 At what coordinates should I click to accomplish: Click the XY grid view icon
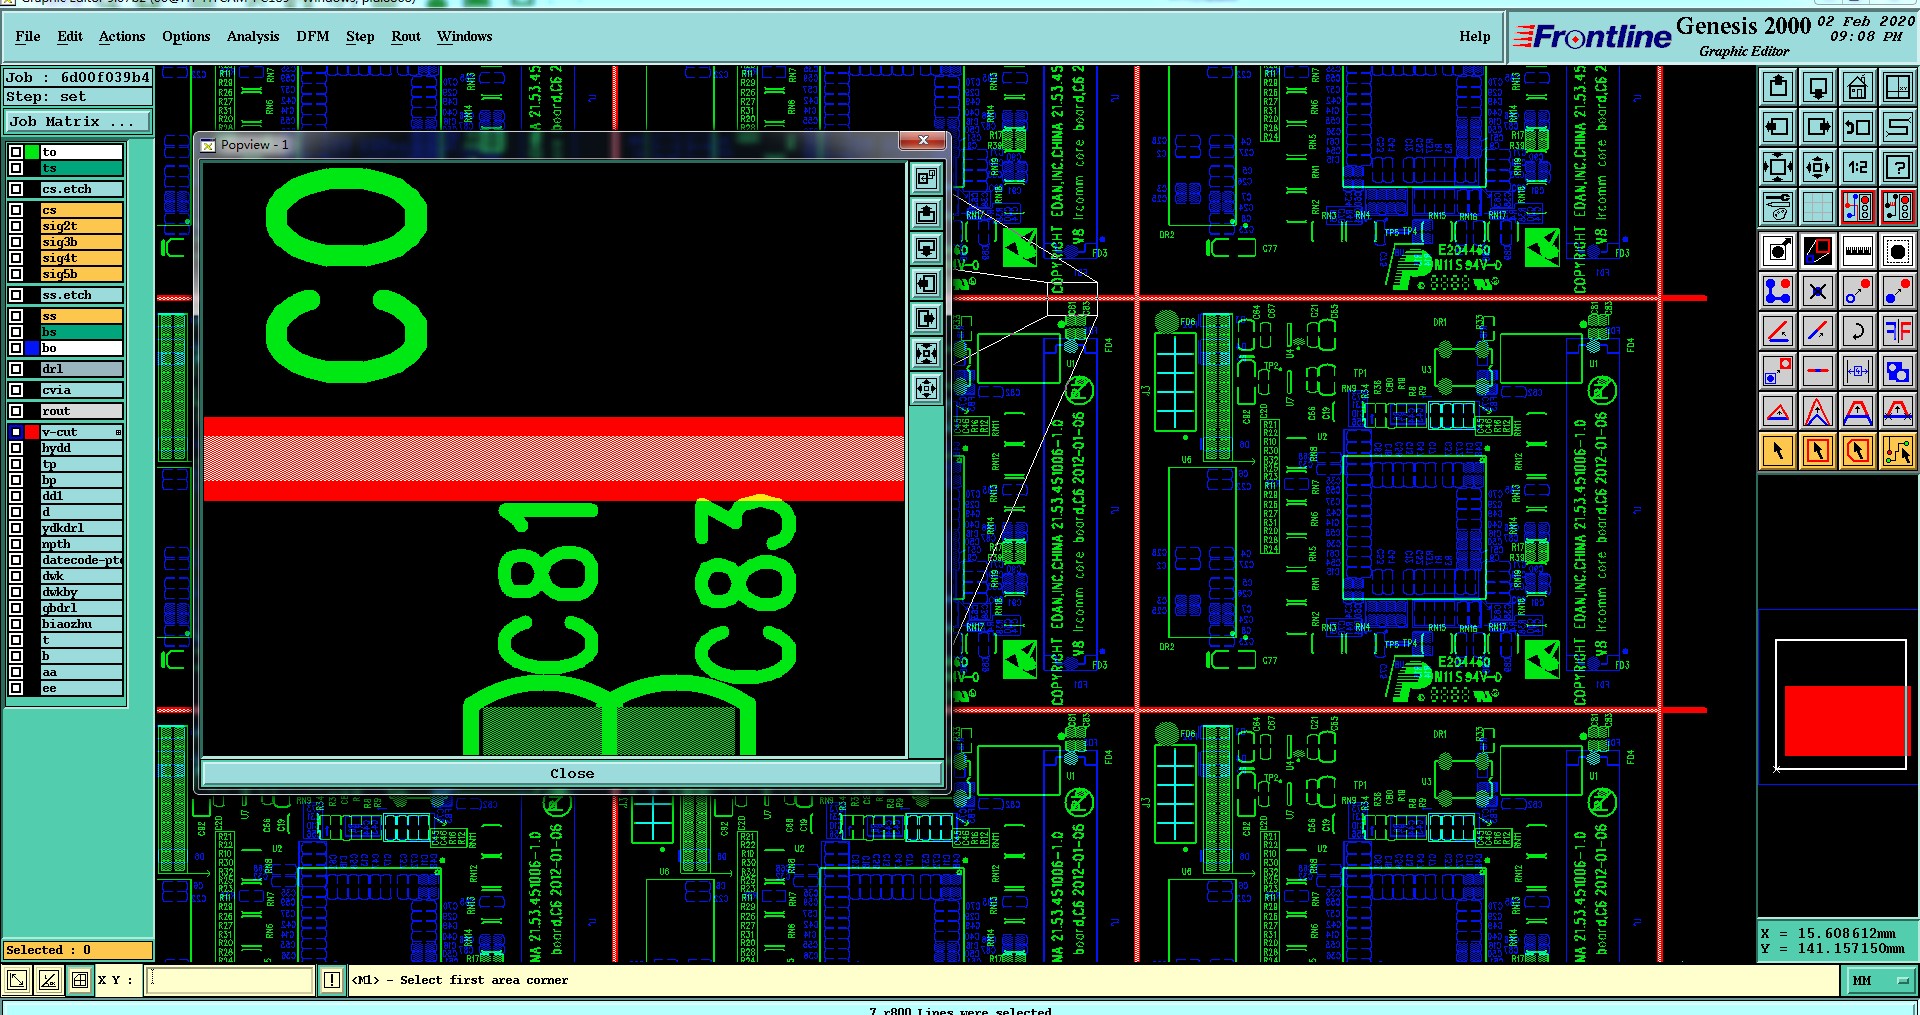1897,87
